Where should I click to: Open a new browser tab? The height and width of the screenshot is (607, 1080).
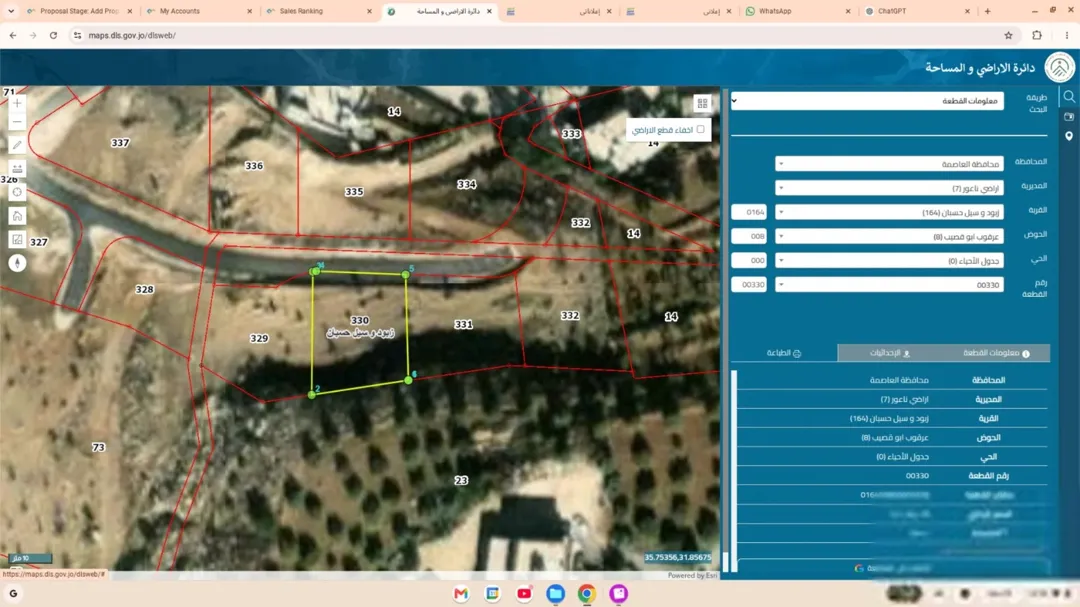click(x=987, y=11)
